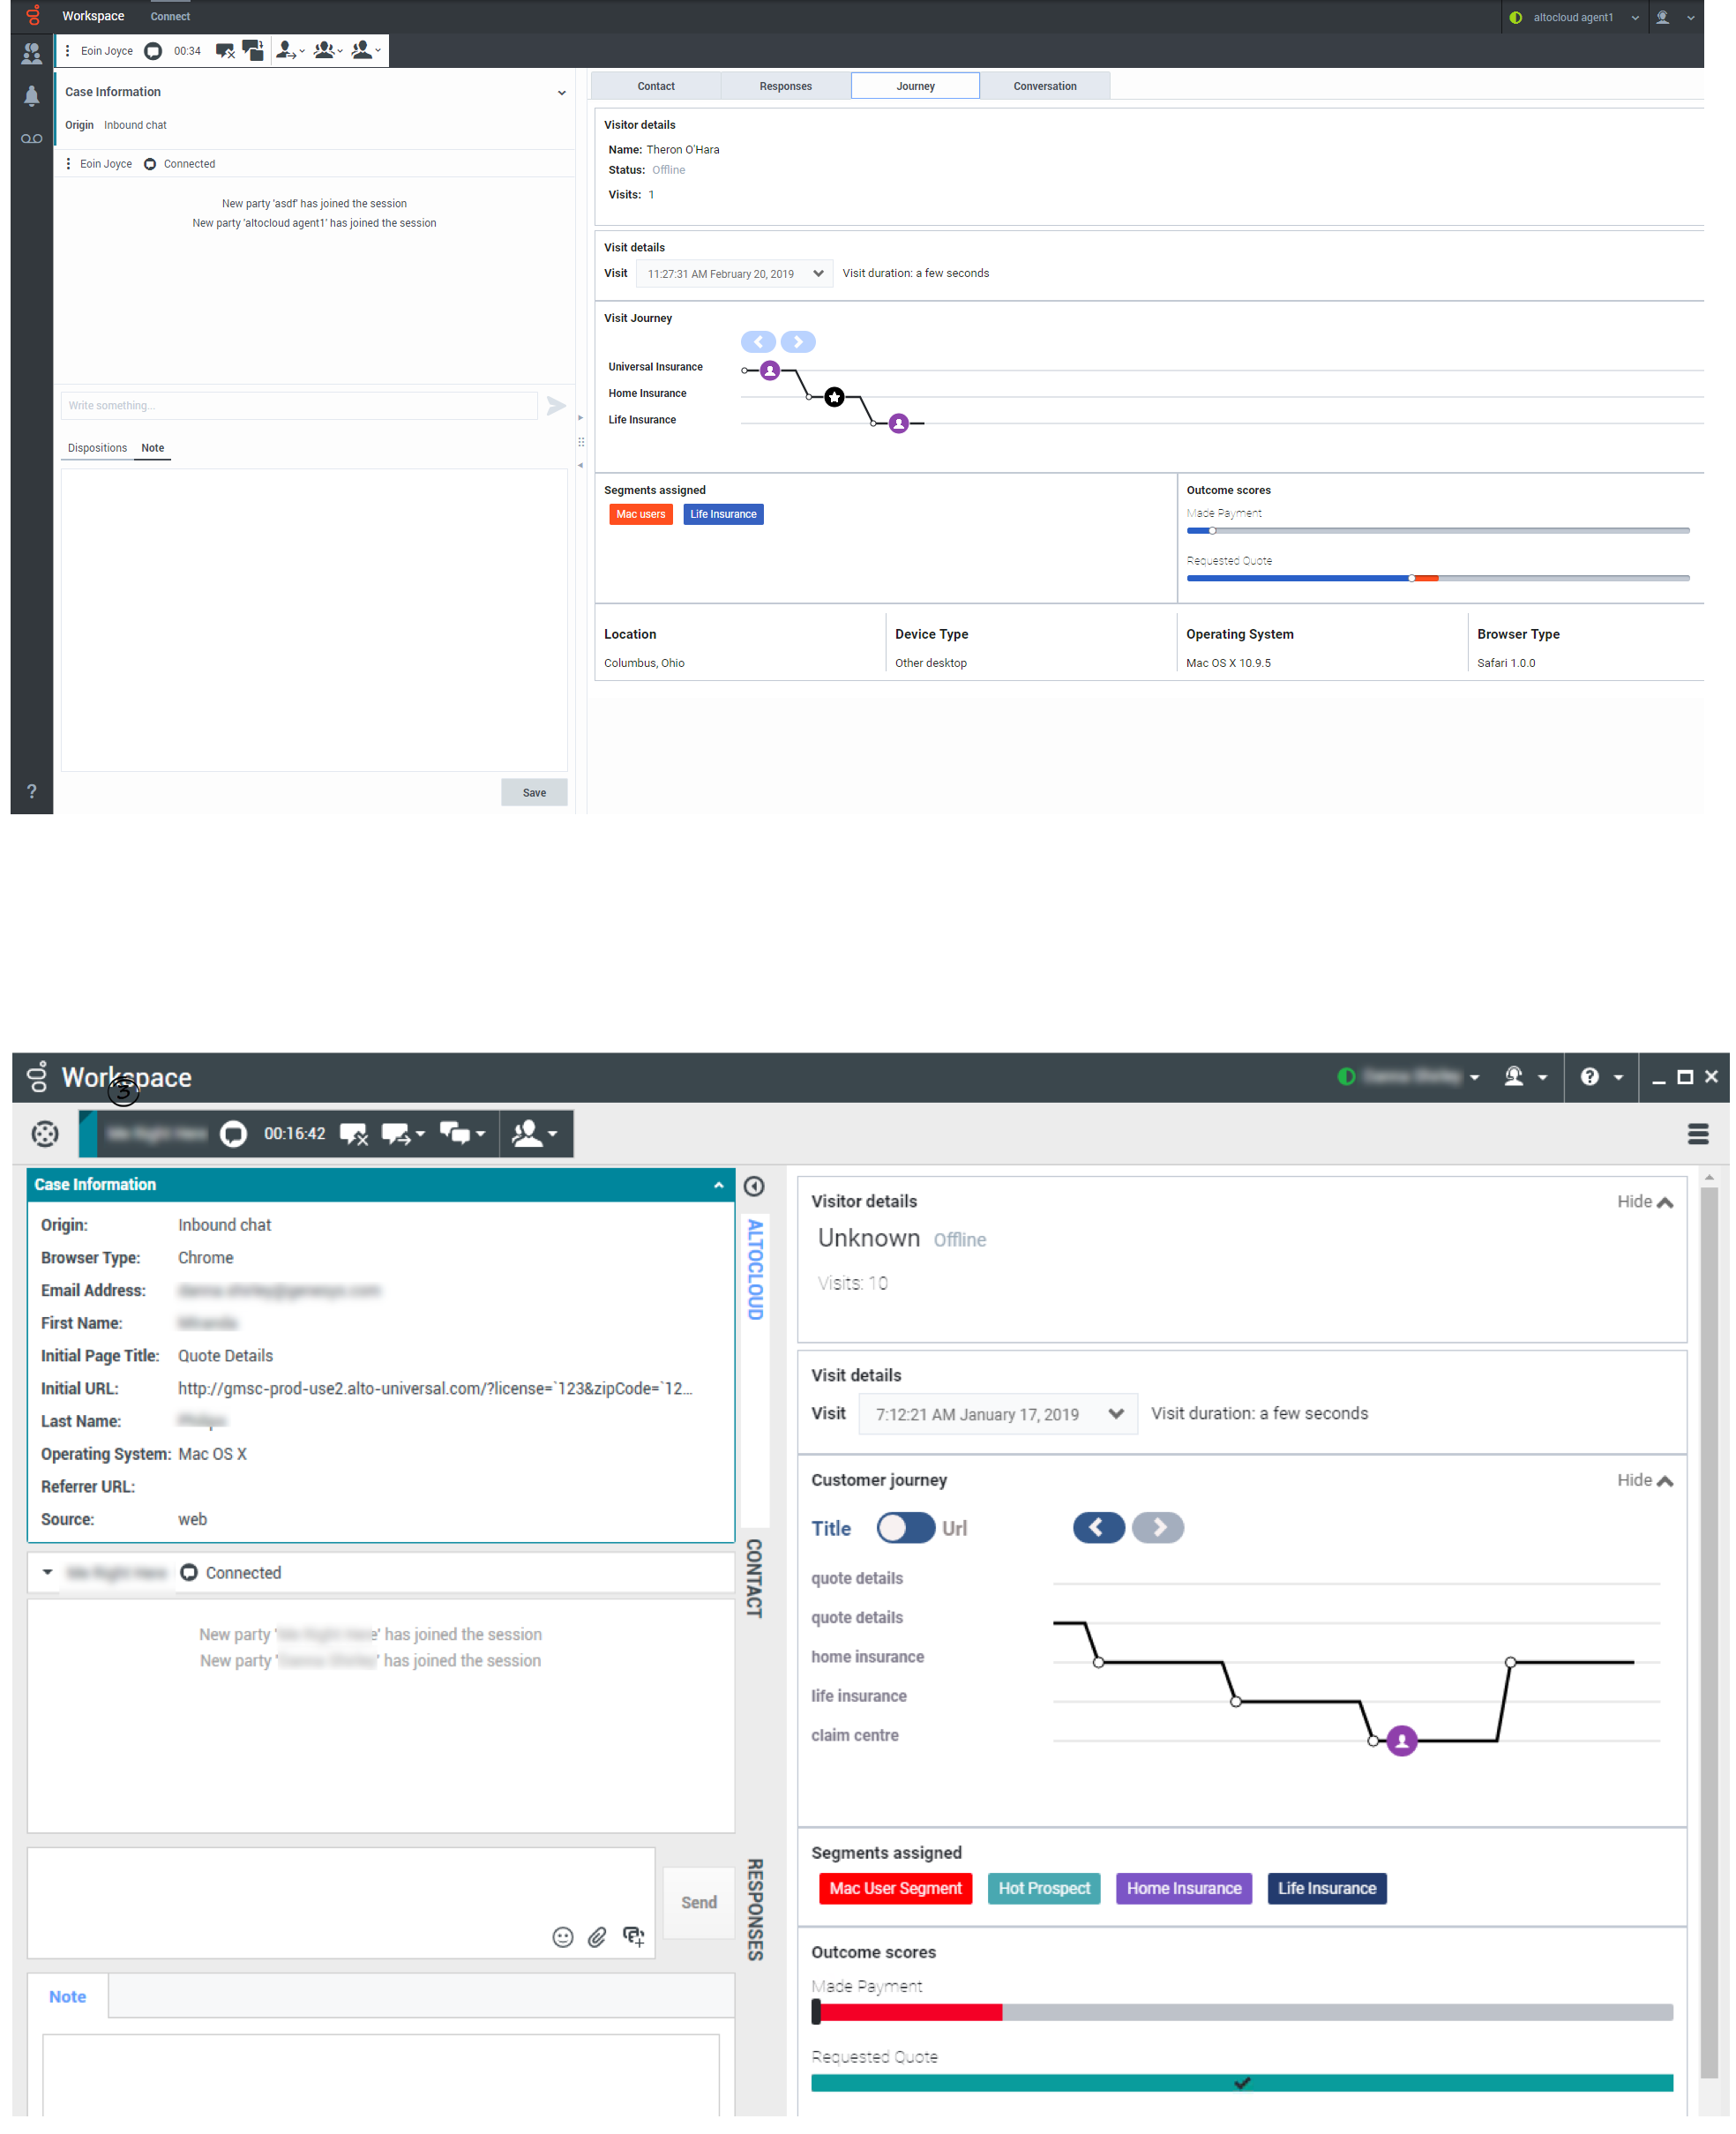Click the Mac users segment tag
The image size is (1736, 2134).
[641, 514]
